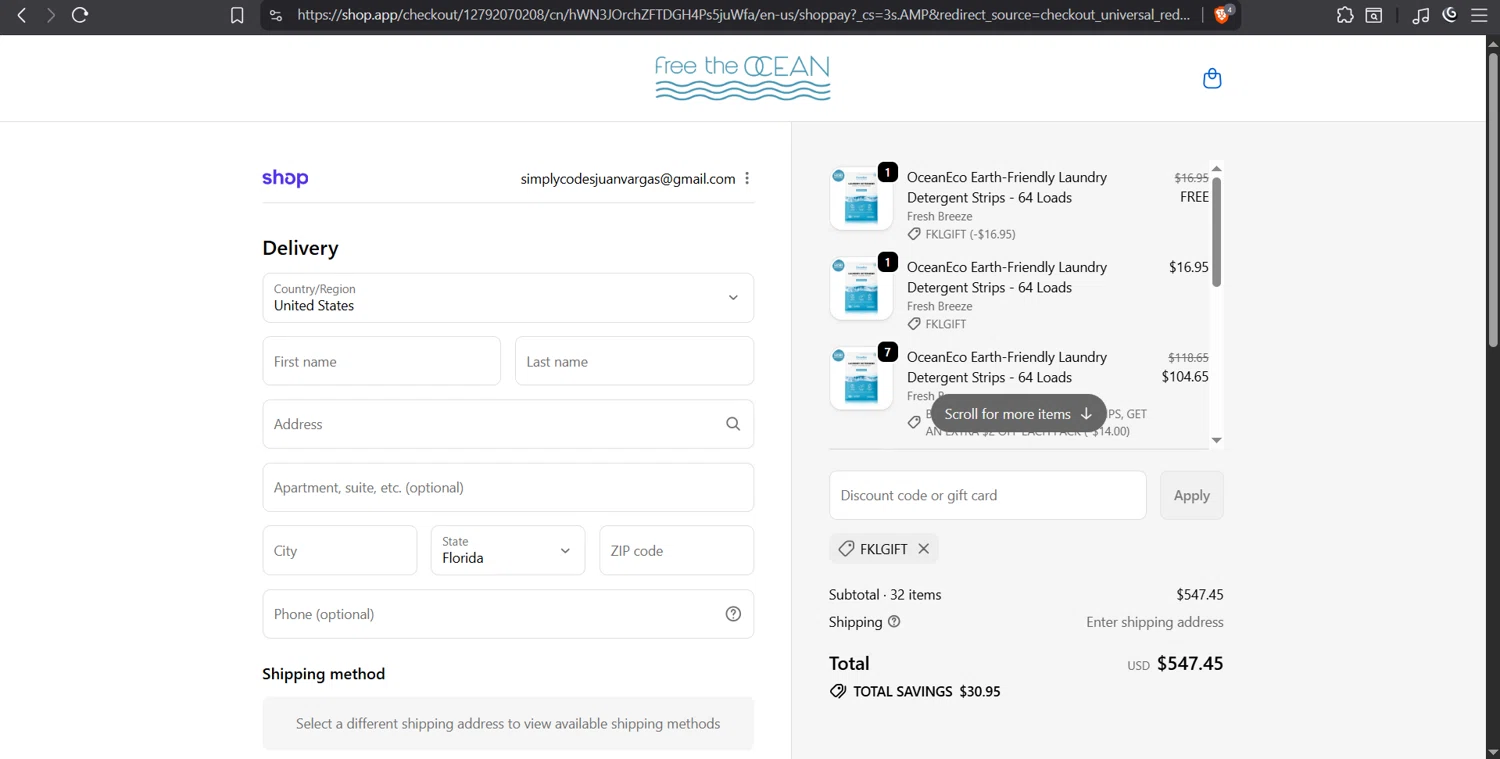Click the simplycodesjuanvargas@gmail.com email text
Screen dimensions: 1500x759
click(x=628, y=178)
